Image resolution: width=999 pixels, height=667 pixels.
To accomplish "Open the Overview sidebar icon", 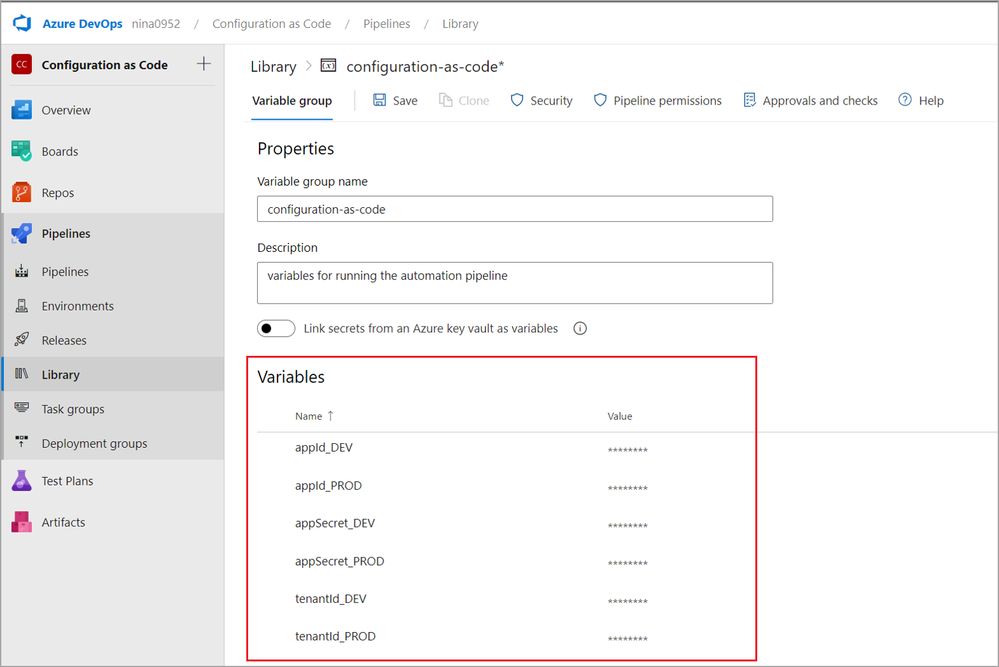I will tap(22, 110).
